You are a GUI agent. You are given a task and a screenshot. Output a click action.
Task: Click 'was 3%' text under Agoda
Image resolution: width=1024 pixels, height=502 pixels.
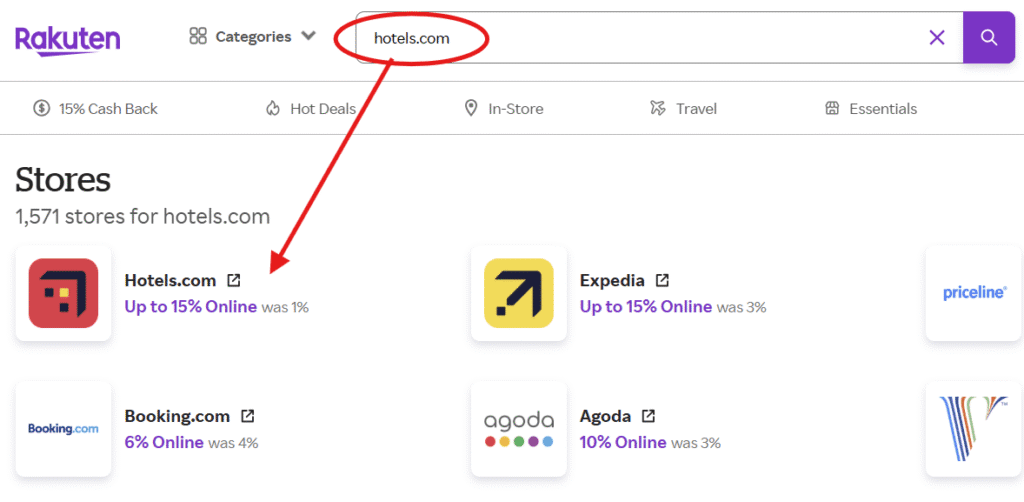click(696, 443)
